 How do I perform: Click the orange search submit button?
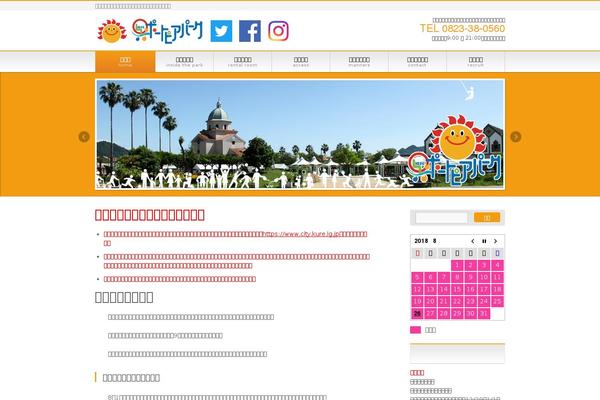(487, 217)
